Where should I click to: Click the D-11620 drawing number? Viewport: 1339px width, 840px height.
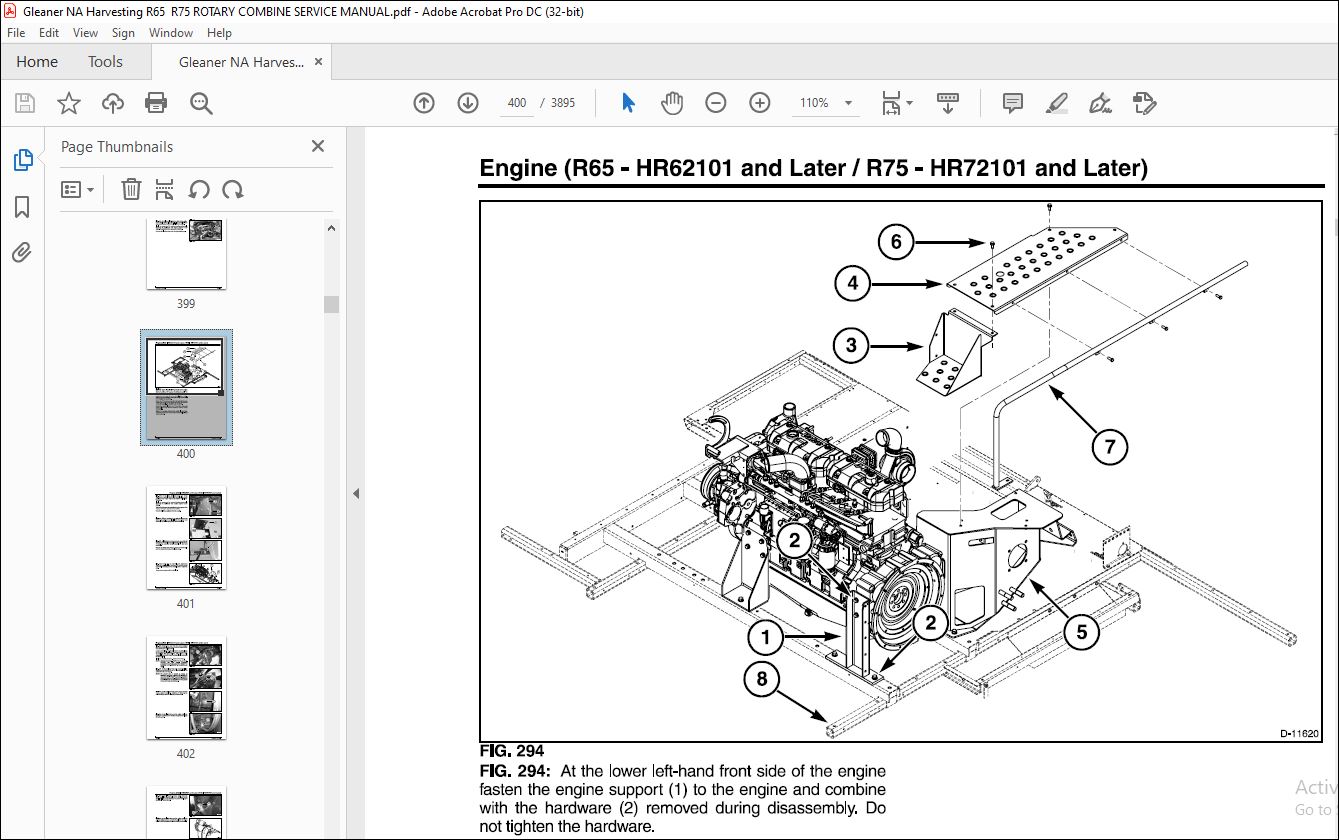[x=1300, y=733]
